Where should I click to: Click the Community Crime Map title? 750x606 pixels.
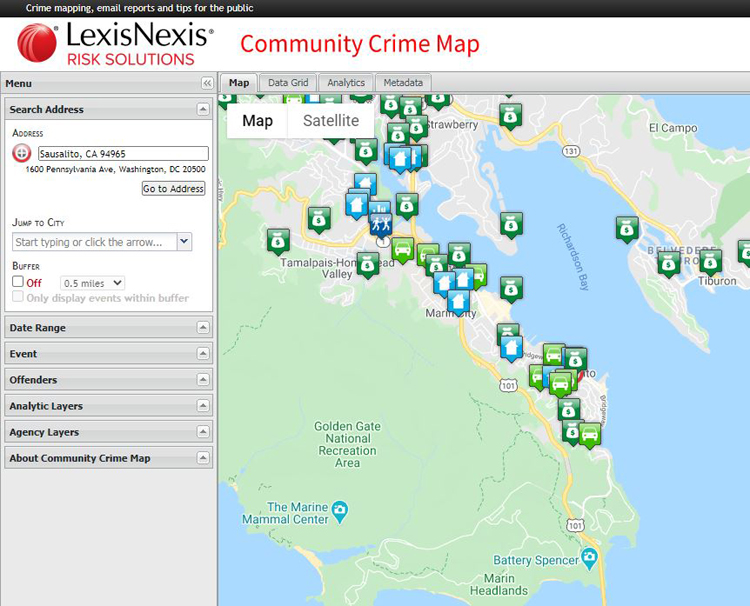(360, 44)
